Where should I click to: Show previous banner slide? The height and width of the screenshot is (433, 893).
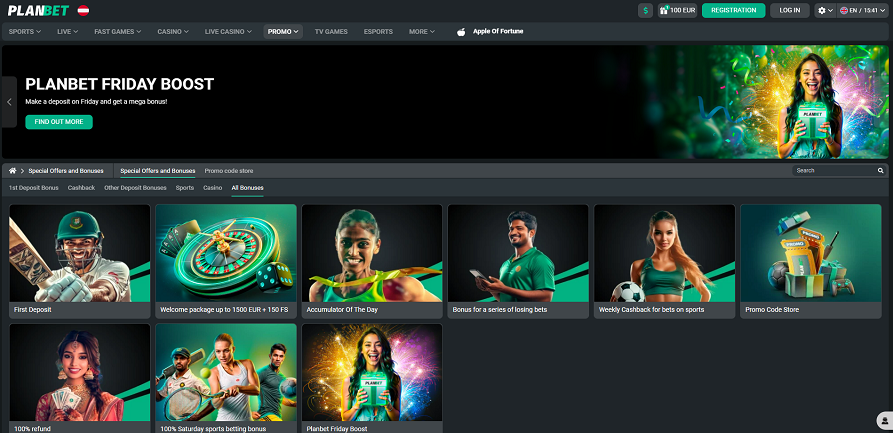pyautogui.click(x=9, y=102)
